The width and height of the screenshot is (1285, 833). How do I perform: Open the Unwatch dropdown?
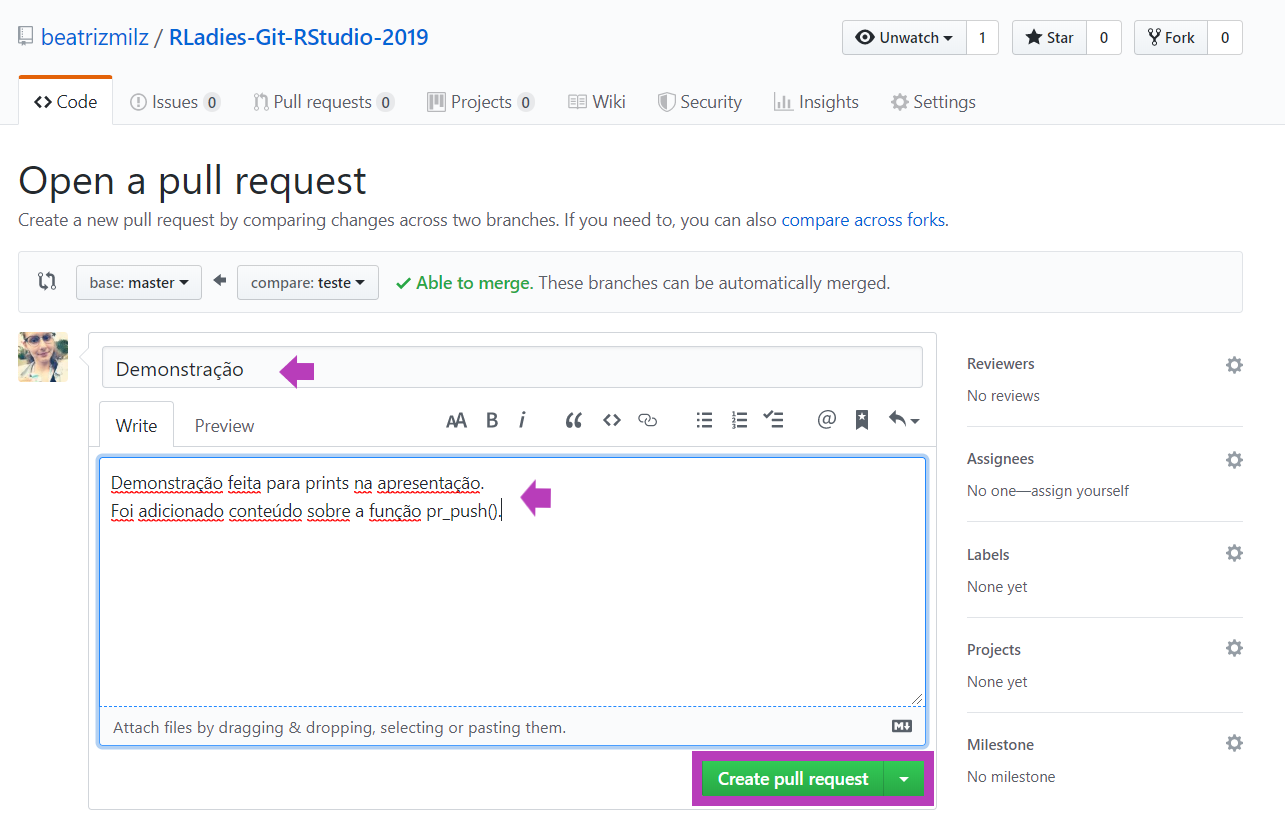(x=905, y=38)
